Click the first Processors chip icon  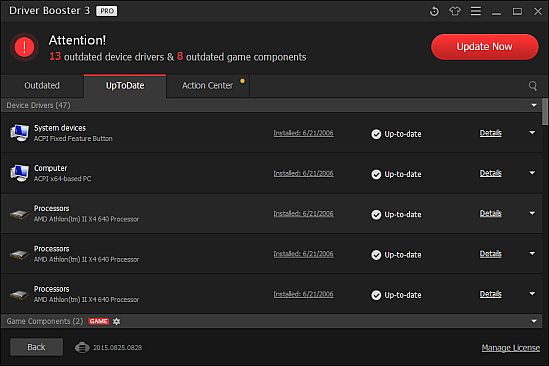click(20, 214)
